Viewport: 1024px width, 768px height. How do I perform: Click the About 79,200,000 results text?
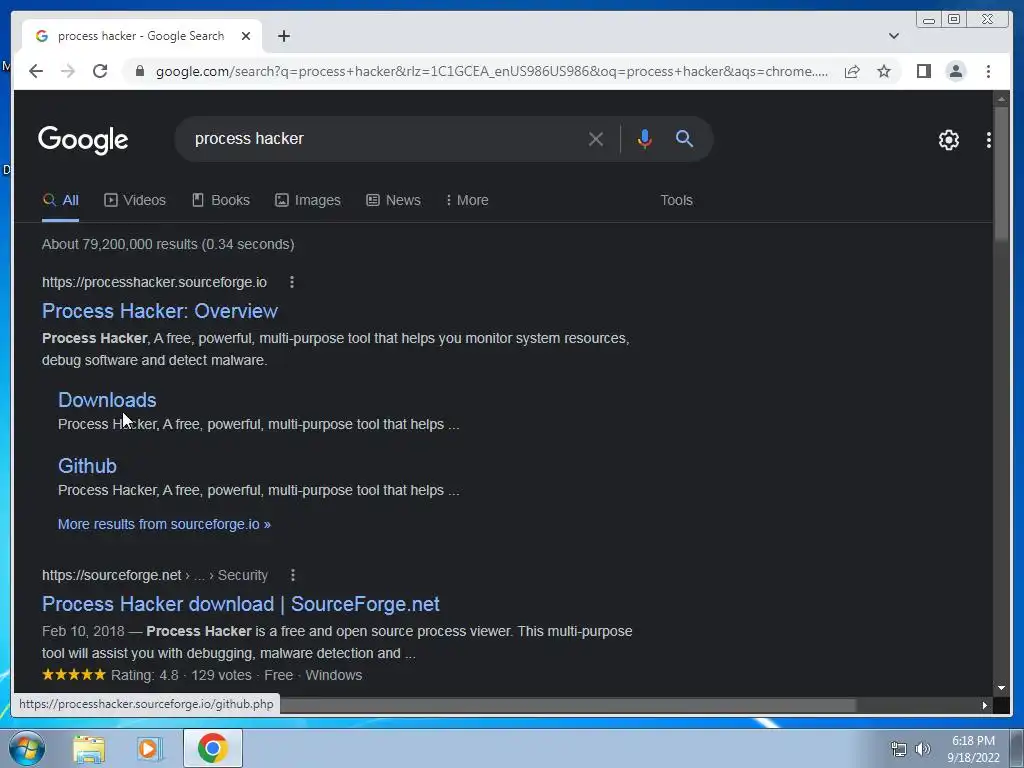(168, 244)
